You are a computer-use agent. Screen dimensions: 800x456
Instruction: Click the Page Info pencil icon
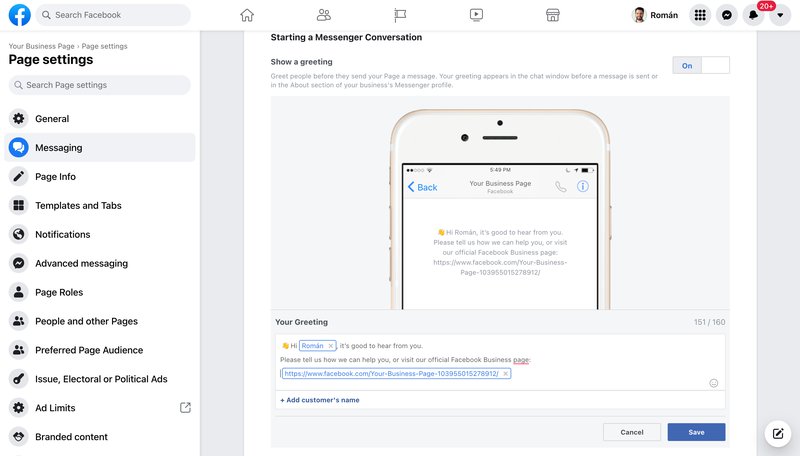(19, 176)
